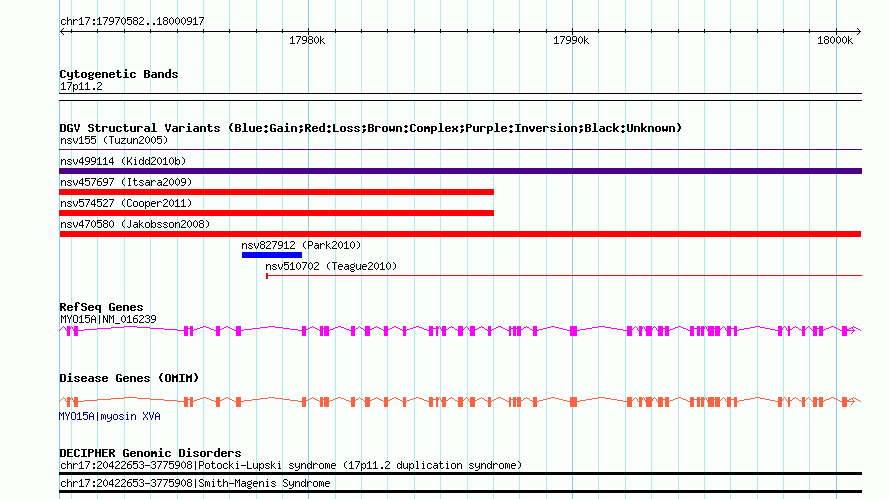The image size is (890, 499).
Task: Click the left arrow of the ruler
Action: [63, 32]
